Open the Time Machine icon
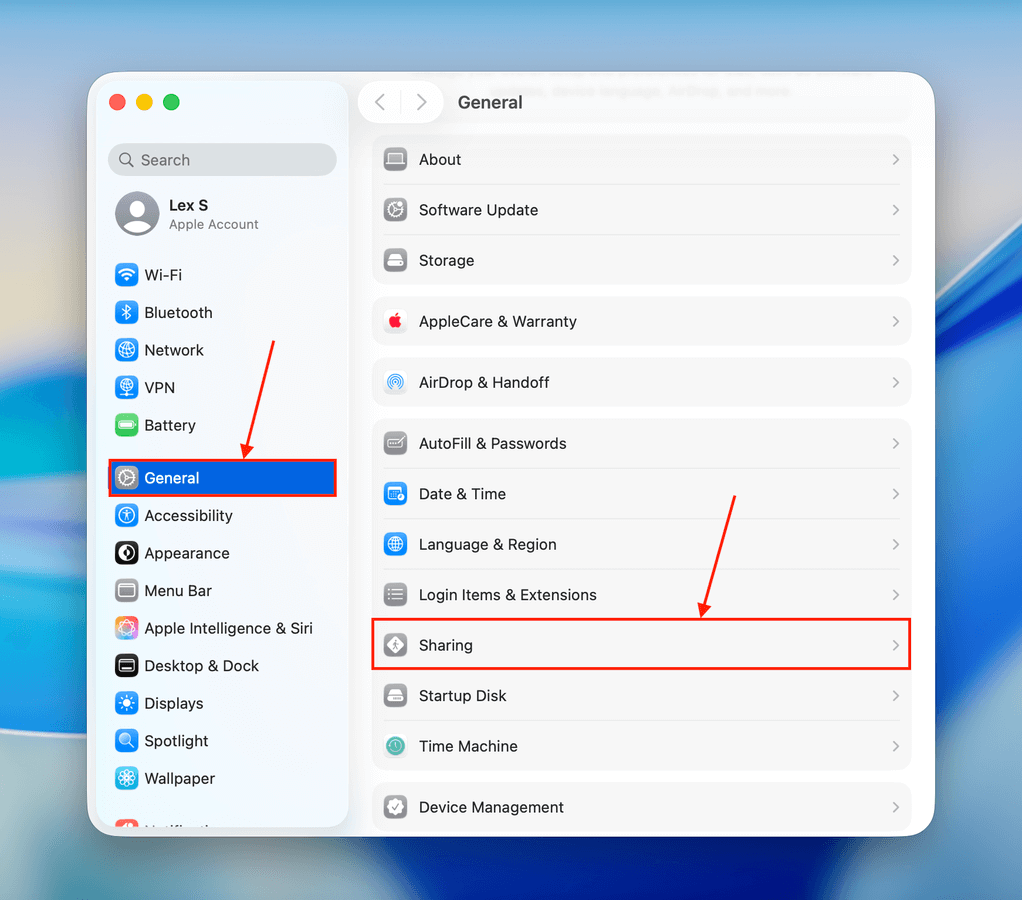This screenshot has height=900, width=1022. click(x=396, y=746)
